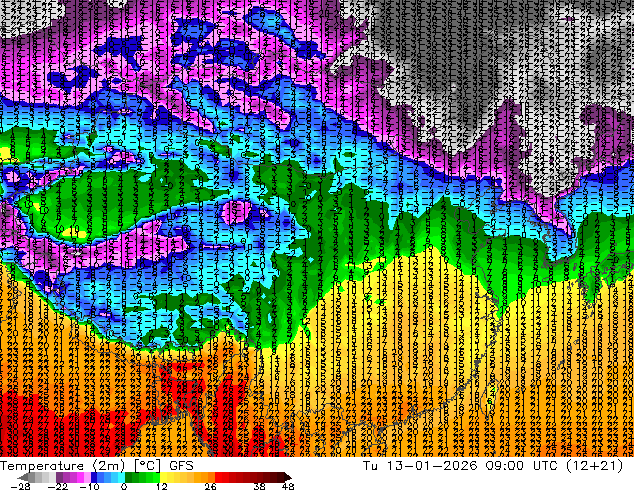Viewport: 634px width, 490px height.
Task: Select the green segment of the temperature color scale
Action: 142,477
